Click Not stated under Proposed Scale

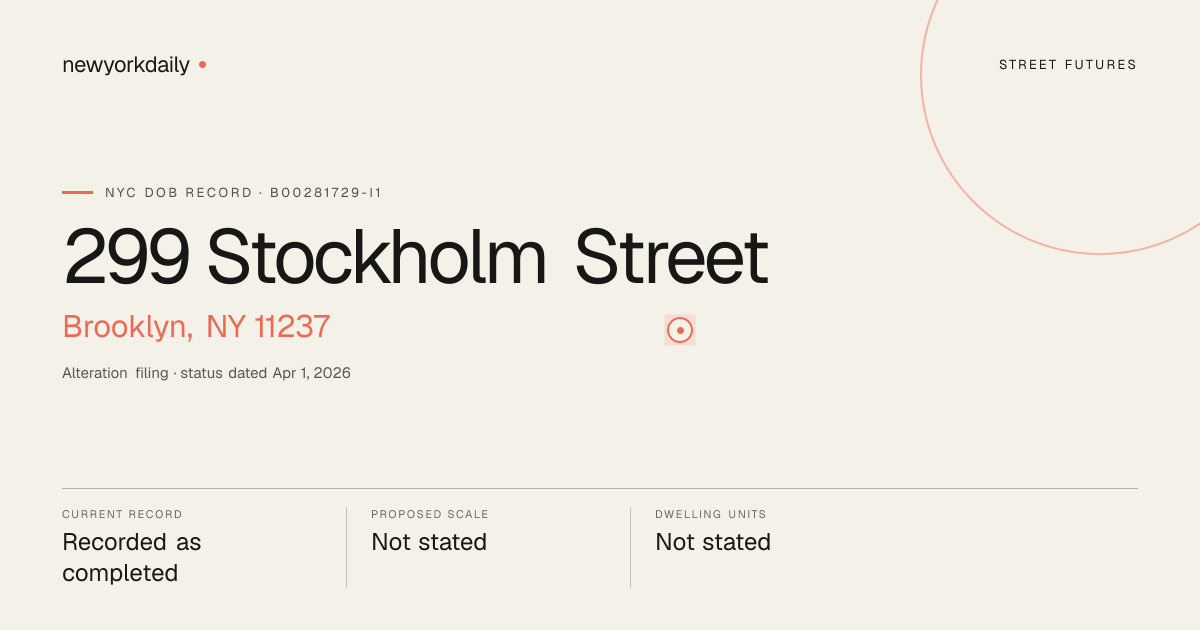pyautogui.click(x=429, y=542)
